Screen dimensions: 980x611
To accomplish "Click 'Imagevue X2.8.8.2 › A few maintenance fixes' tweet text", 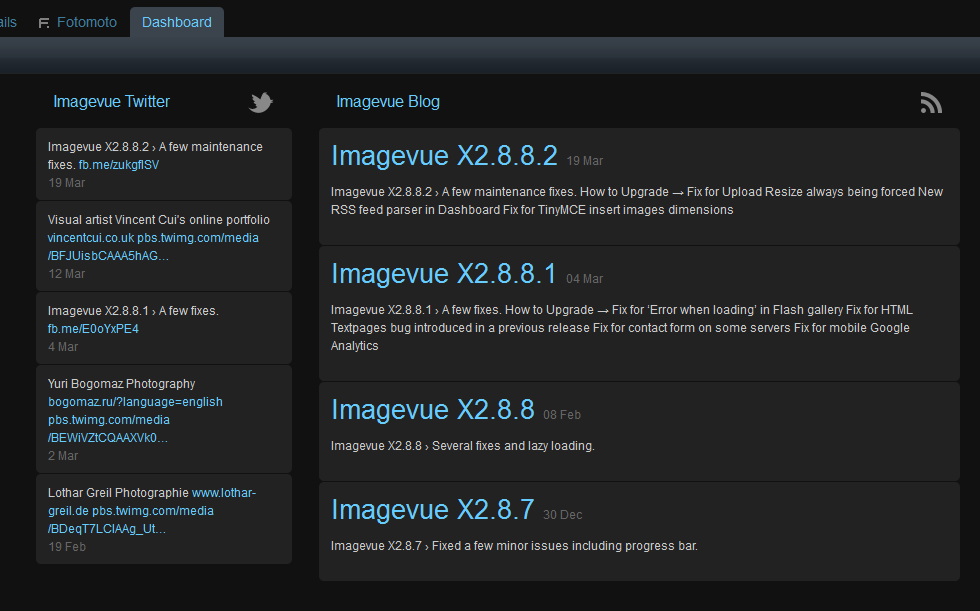I will click(x=155, y=156).
